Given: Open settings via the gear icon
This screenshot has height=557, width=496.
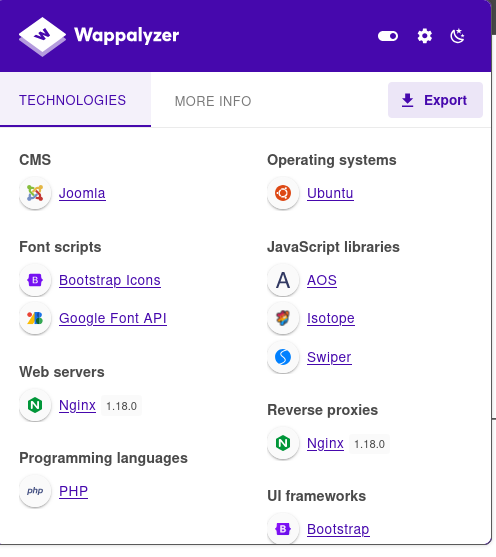Looking at the screenshot, I should coord(425,36).
